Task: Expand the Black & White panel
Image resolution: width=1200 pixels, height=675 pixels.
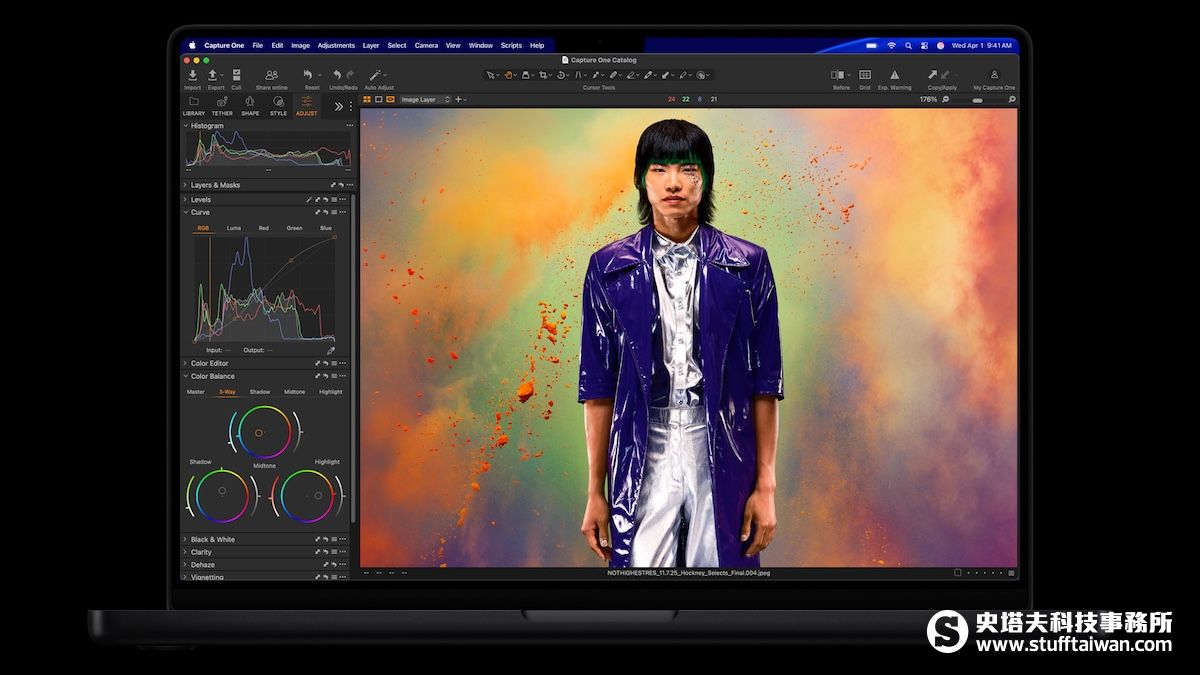Action: pos(212,539)
